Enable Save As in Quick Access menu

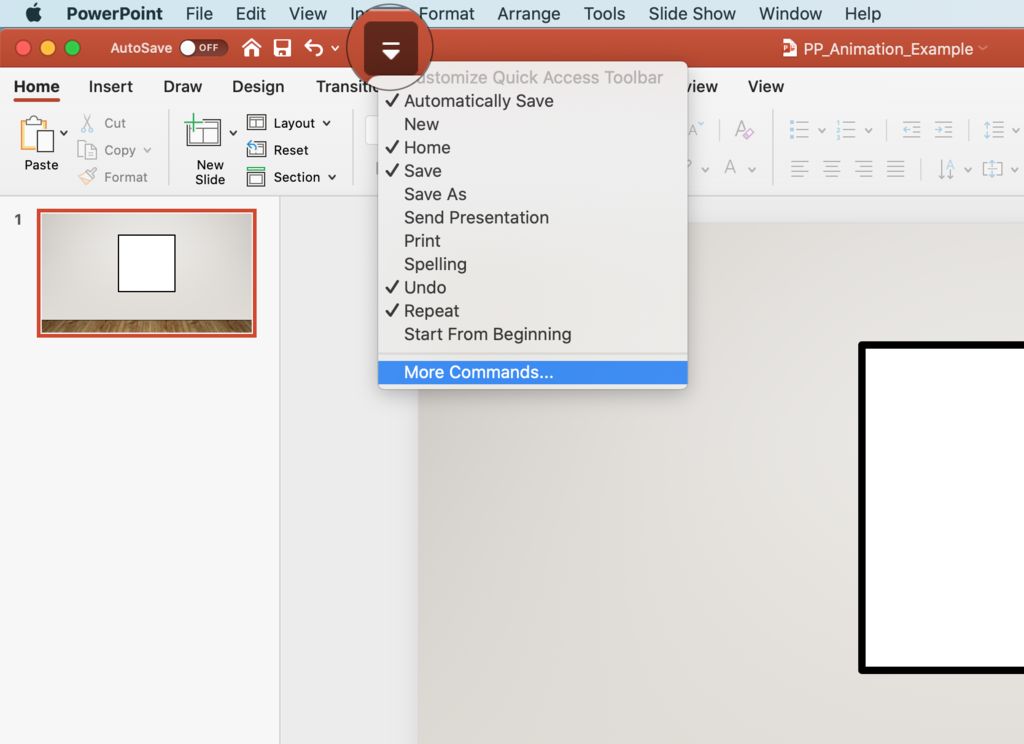(532, 195)
